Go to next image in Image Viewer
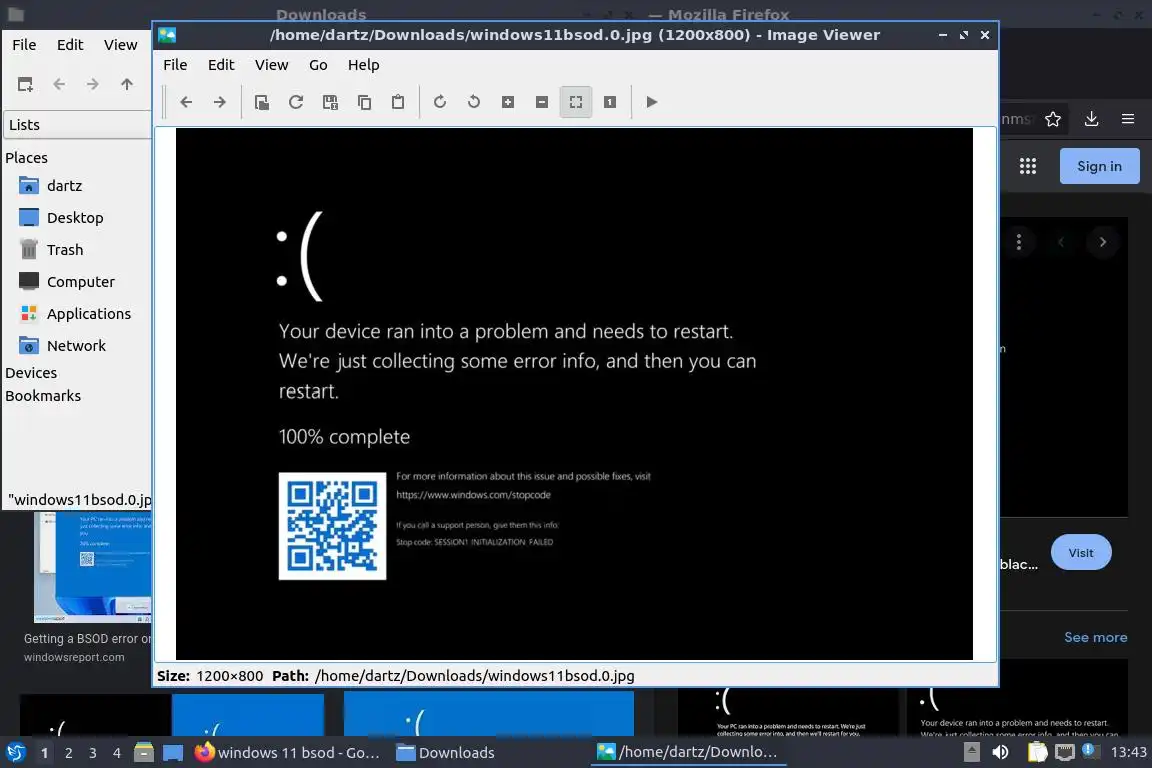This screenshot has width=1152, height=768. 220,102
